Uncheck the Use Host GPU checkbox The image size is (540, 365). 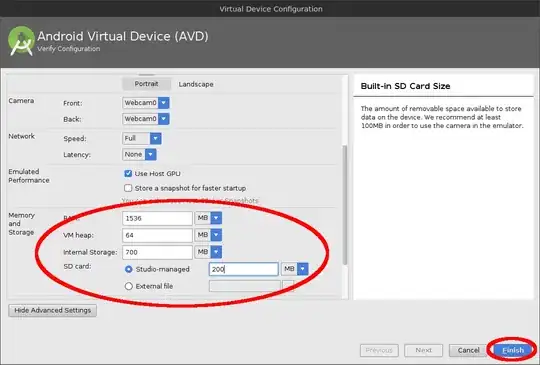[128, 174]
